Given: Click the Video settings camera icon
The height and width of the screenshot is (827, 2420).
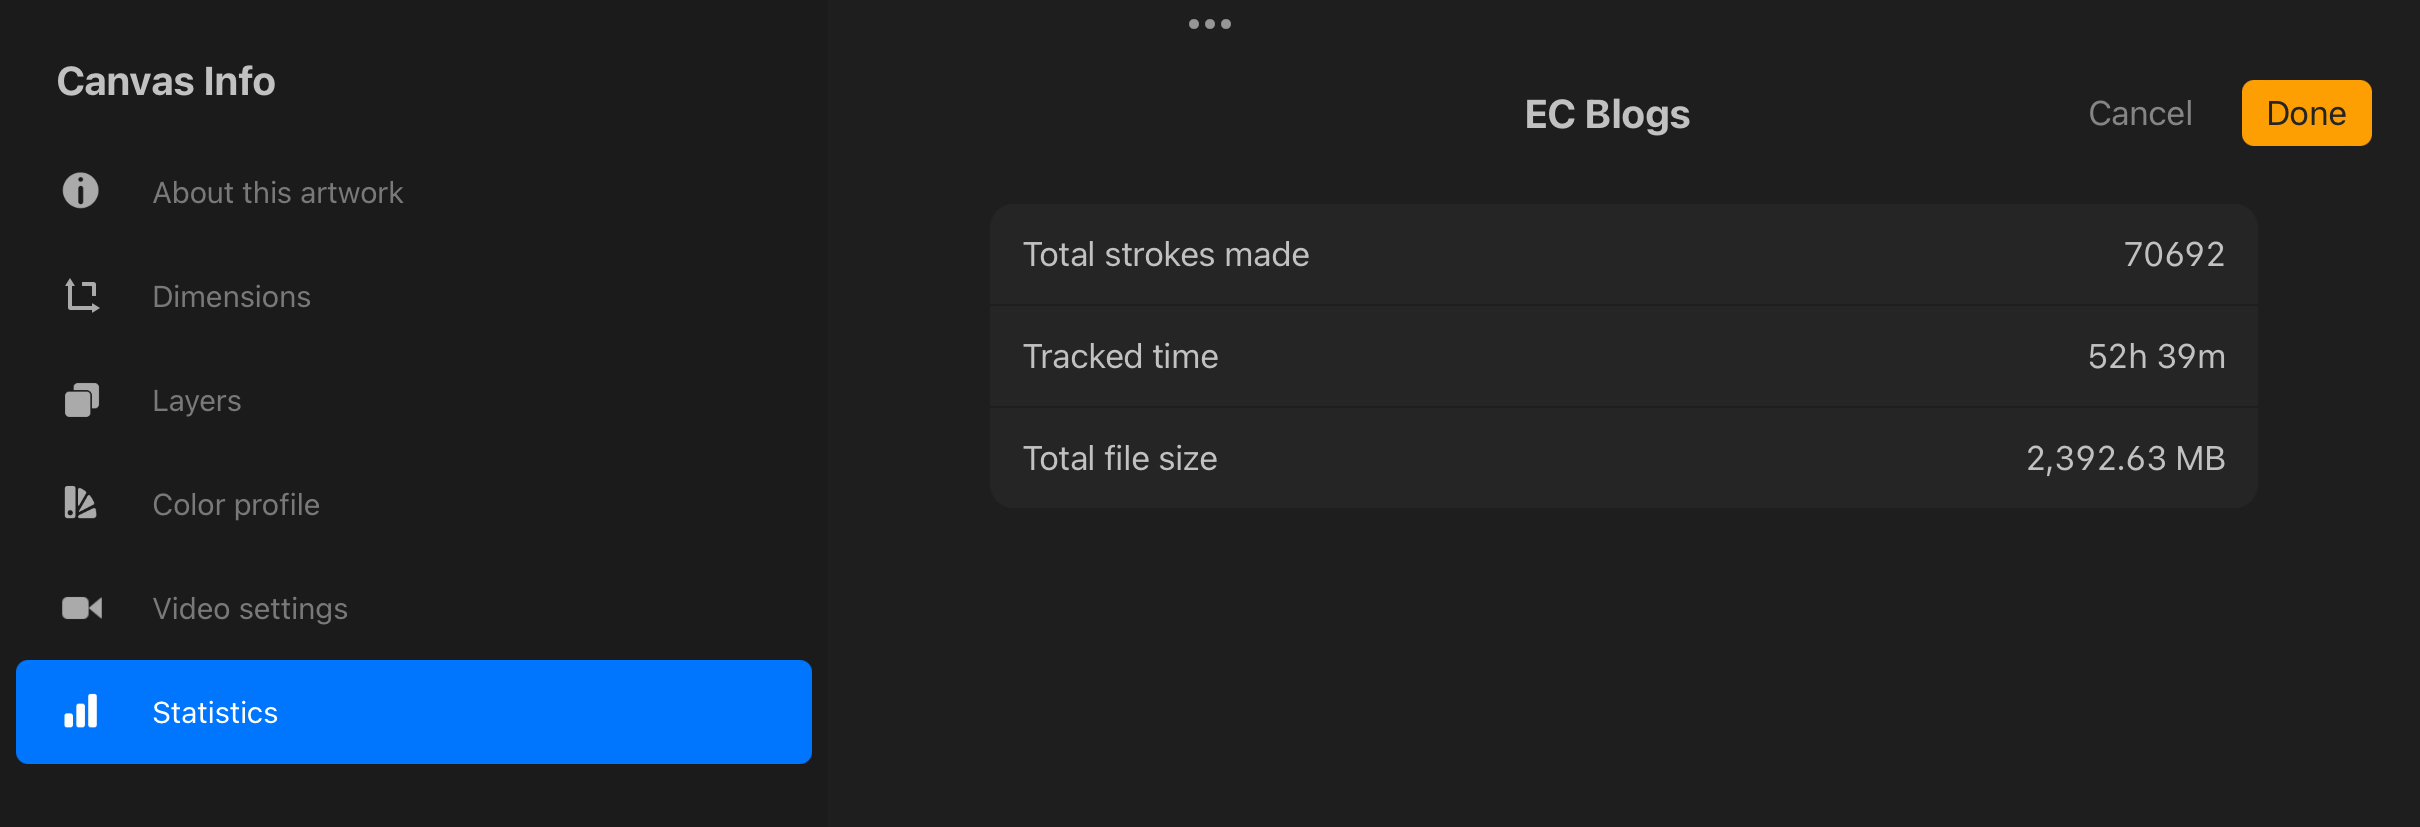Looking at the screenshot, I should (x=82, y=608).
